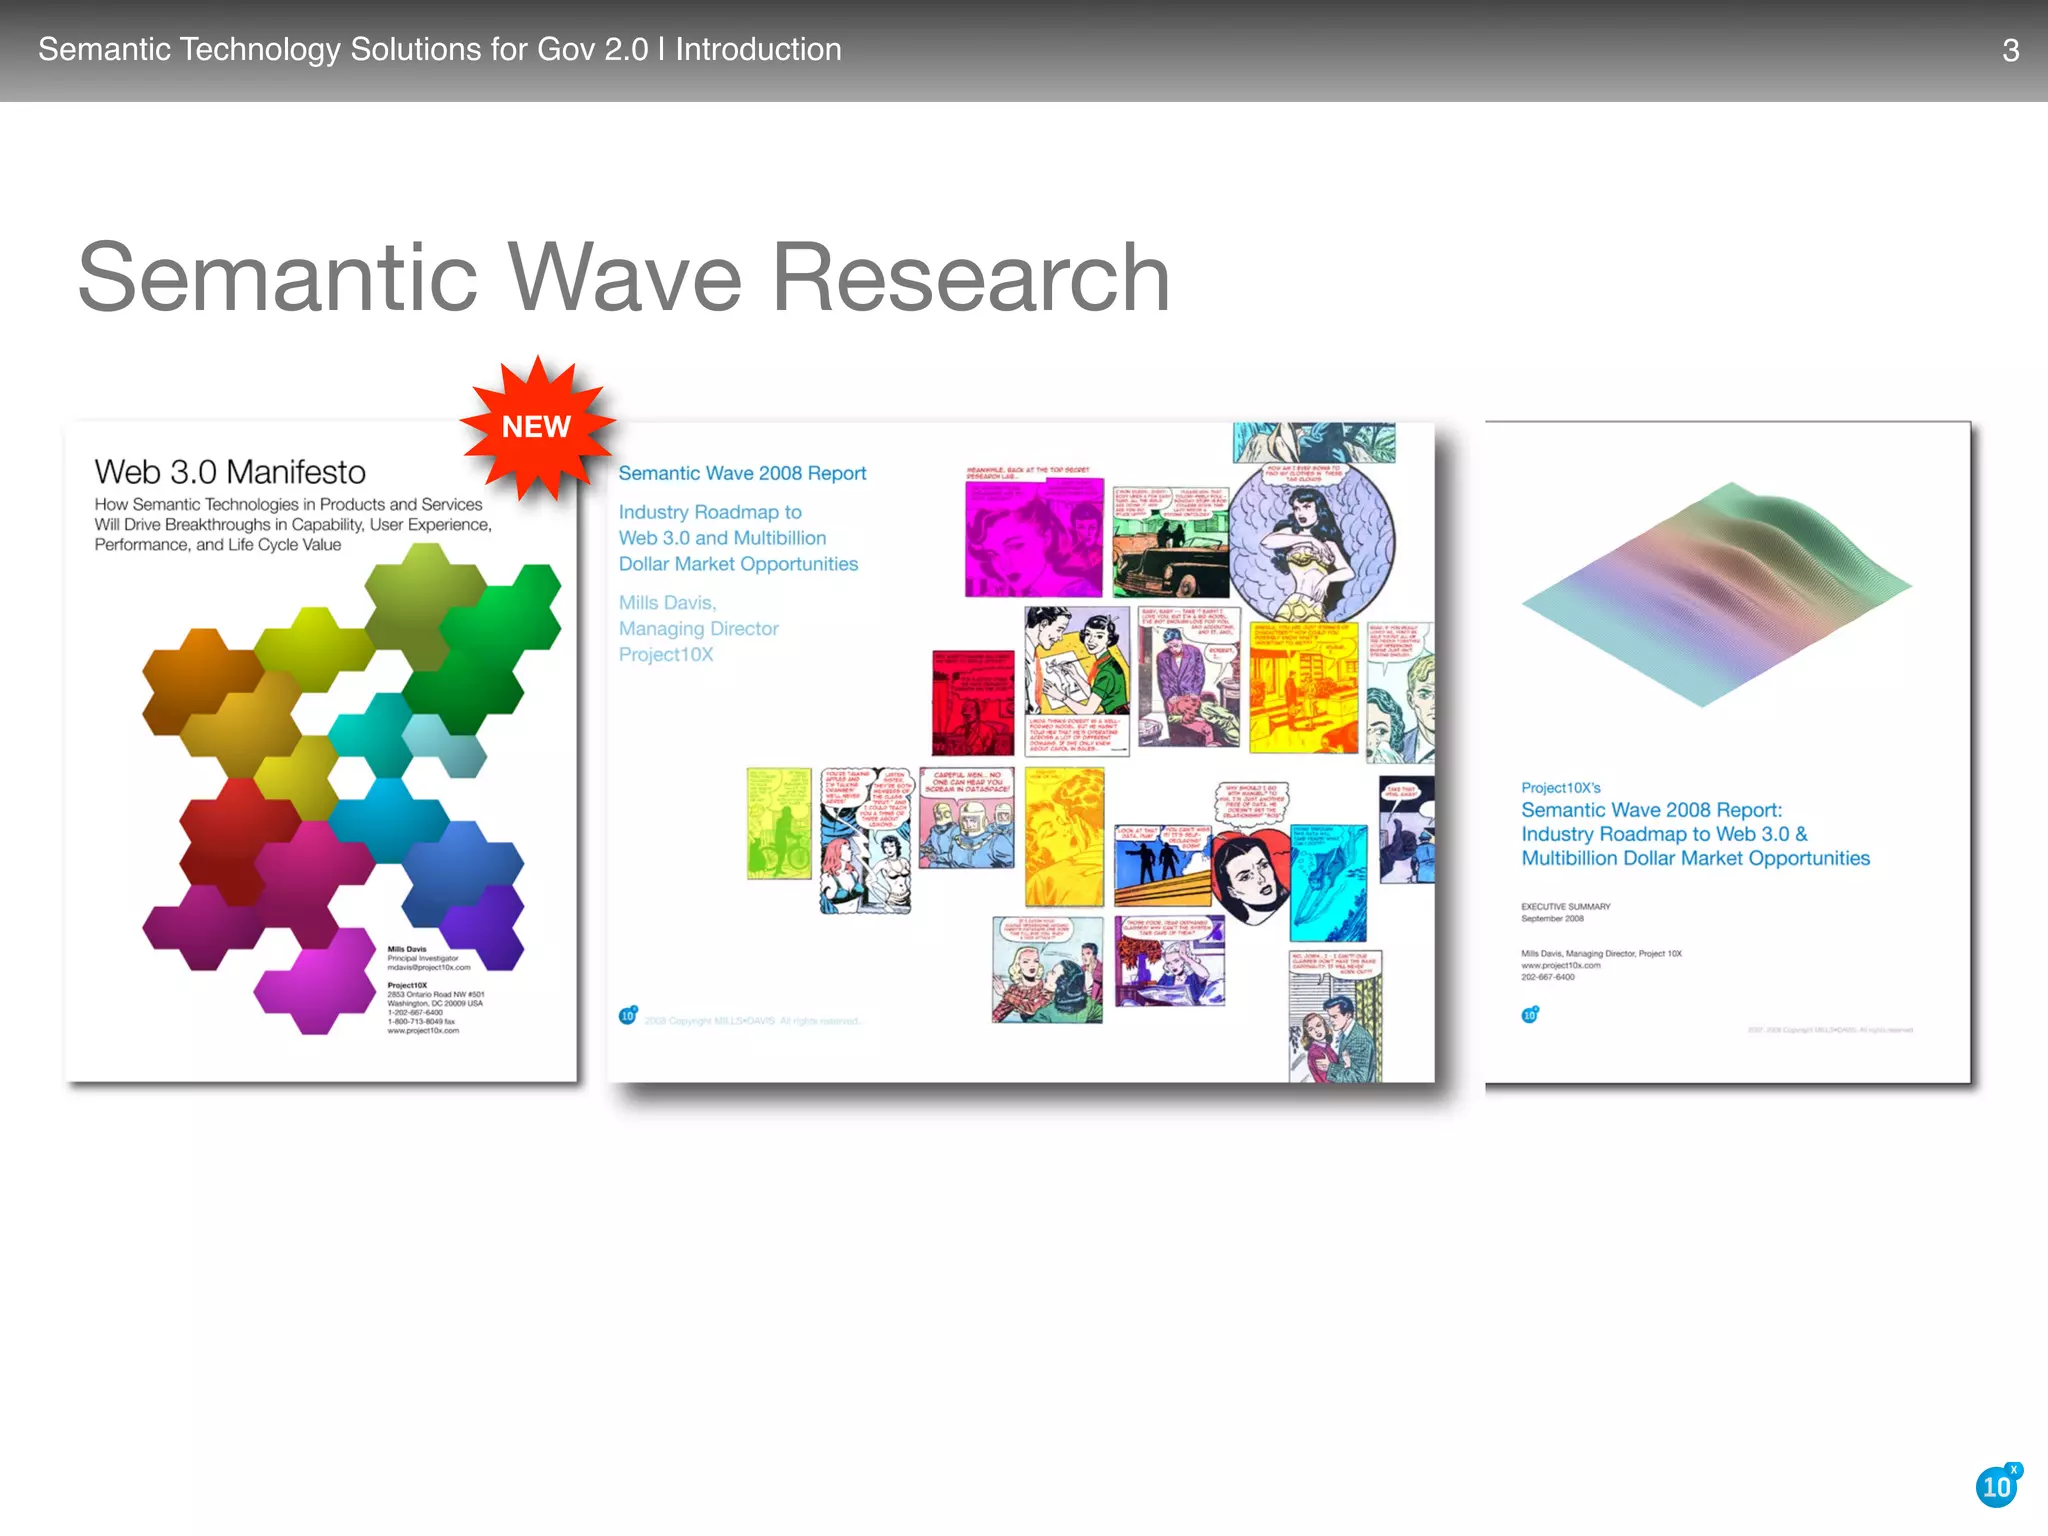Viewport: 2048px width, 1536px height.
Task: Click the green vintage car comic panel
Action: click(x=1171, y=541)
